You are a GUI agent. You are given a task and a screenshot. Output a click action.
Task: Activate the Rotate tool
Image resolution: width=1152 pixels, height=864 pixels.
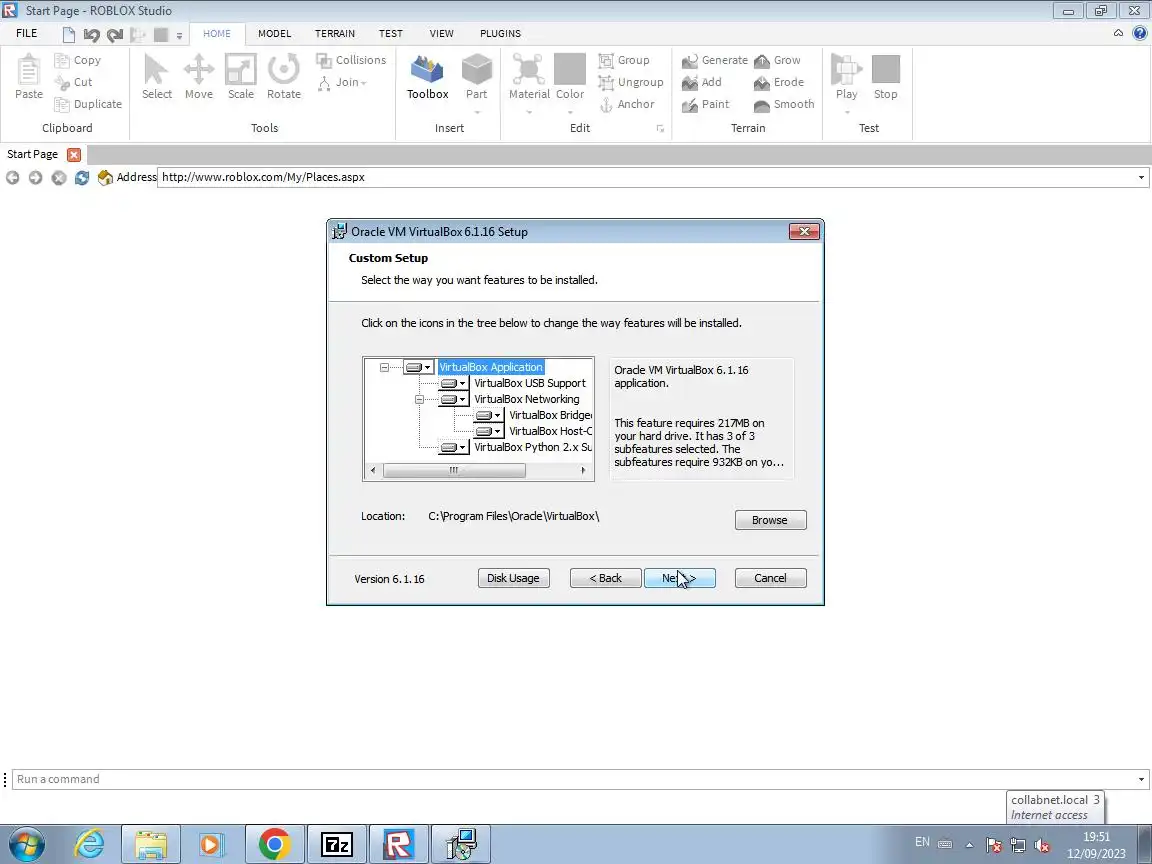pyautogui.click(x=284, y=76)
